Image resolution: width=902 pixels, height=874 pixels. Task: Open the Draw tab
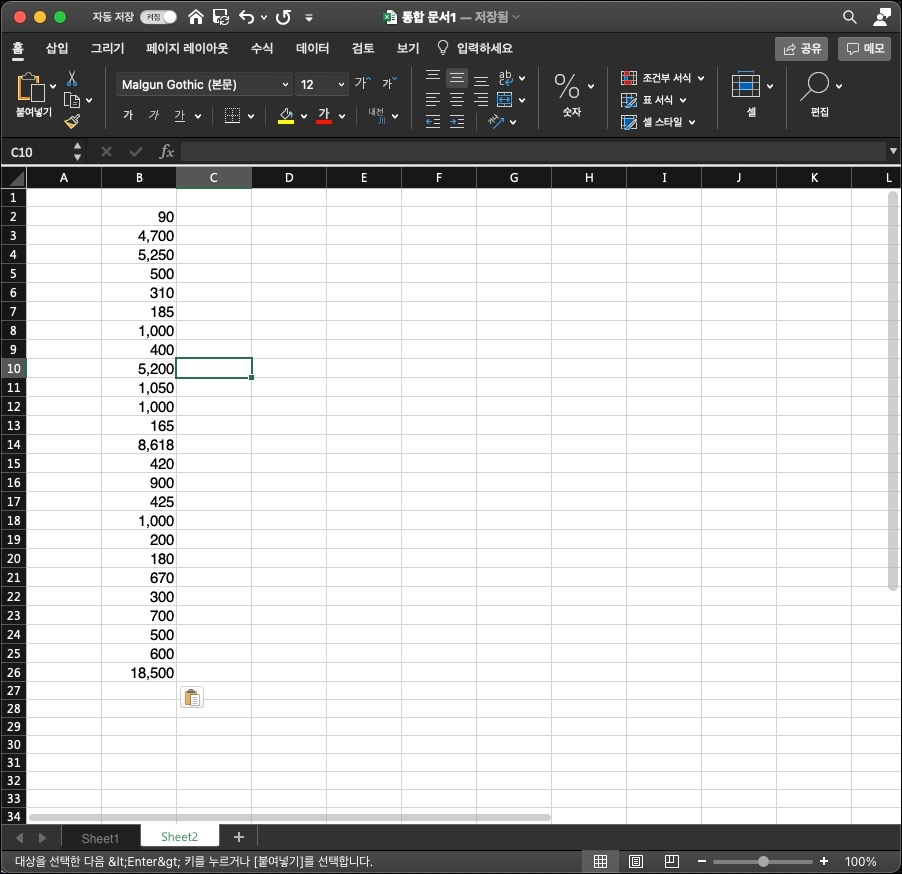[x=108, y=48]
